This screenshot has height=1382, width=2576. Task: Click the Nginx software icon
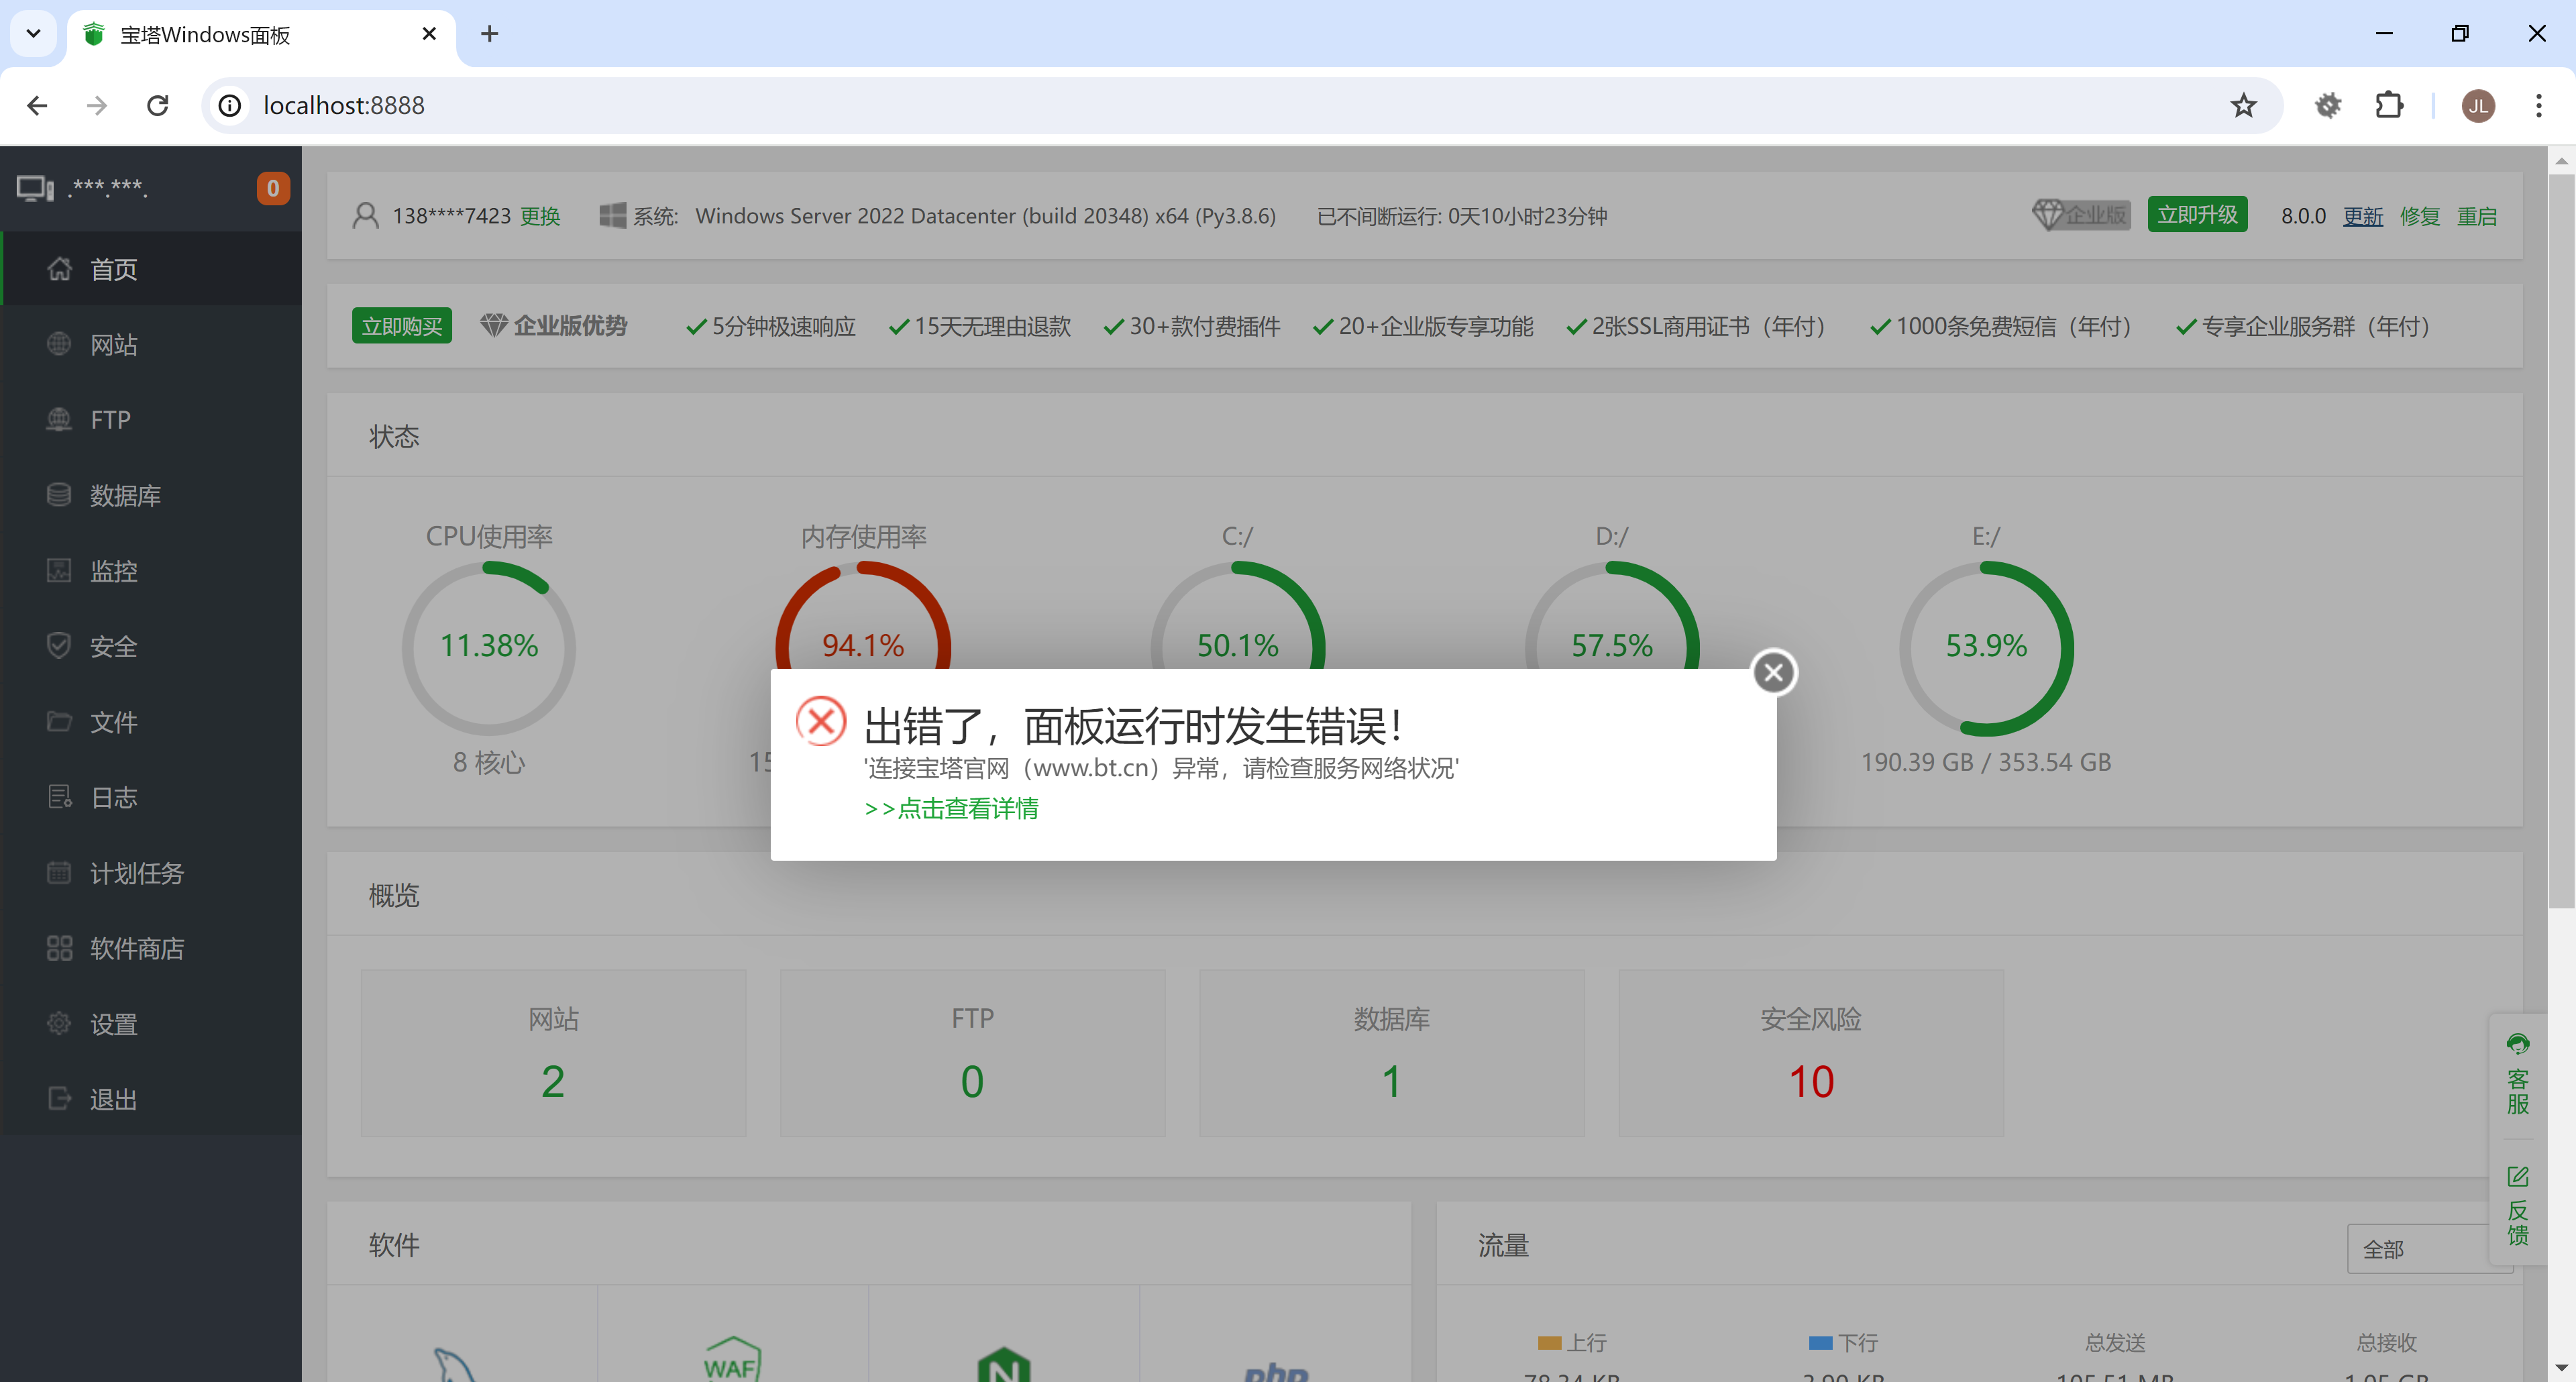click(1004, 1364)
